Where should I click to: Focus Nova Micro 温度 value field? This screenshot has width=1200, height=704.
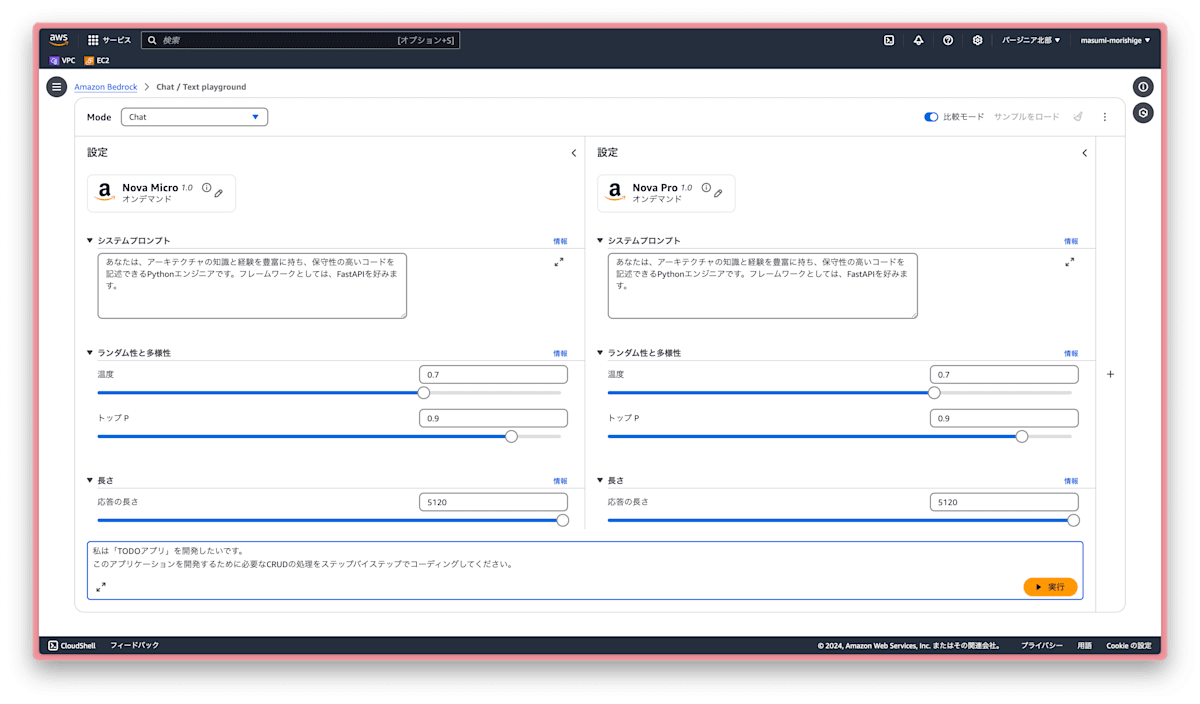[493, 375]
